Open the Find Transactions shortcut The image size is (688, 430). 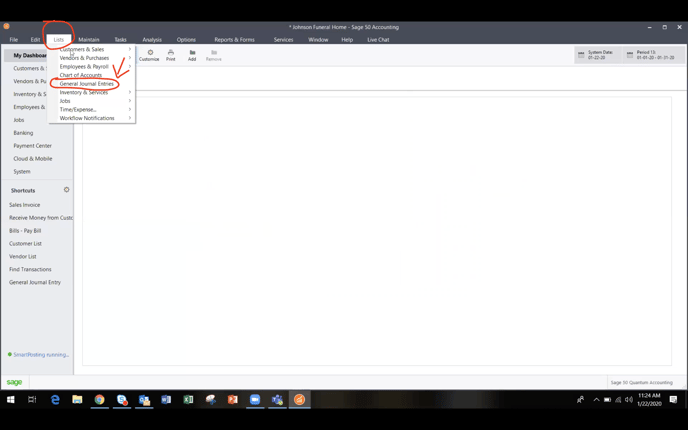30,269
